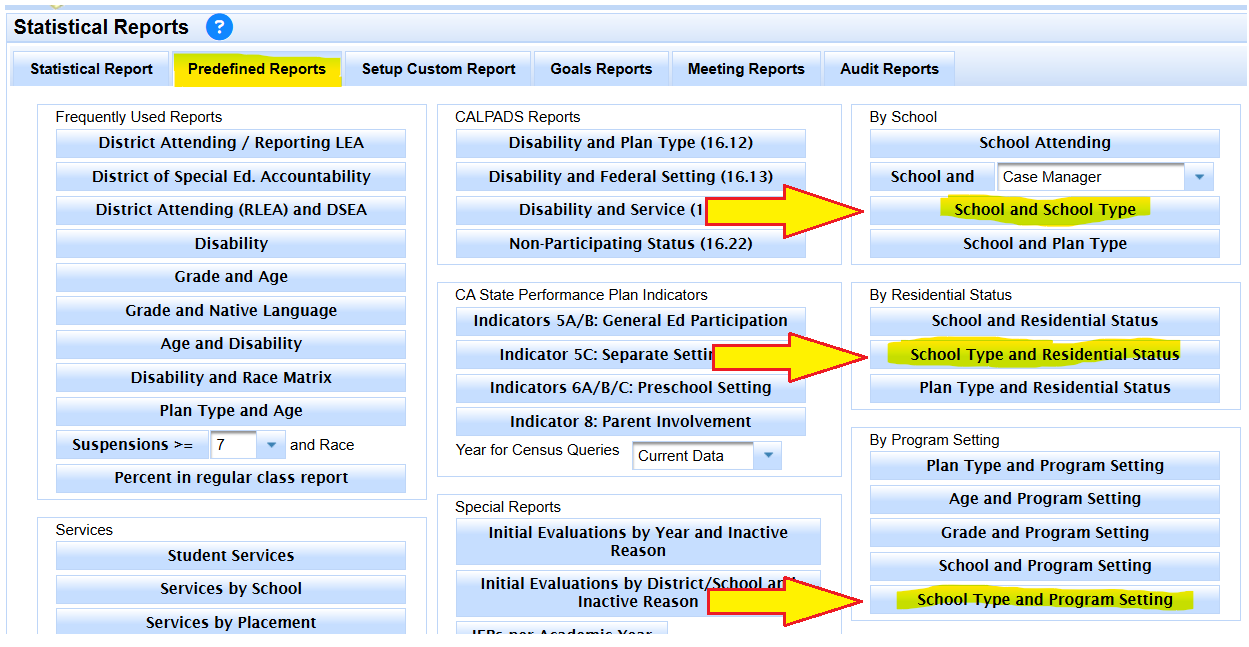Run the School and School Type report
This screenshot has width=1249, height=647.
tap(1044, 210)
